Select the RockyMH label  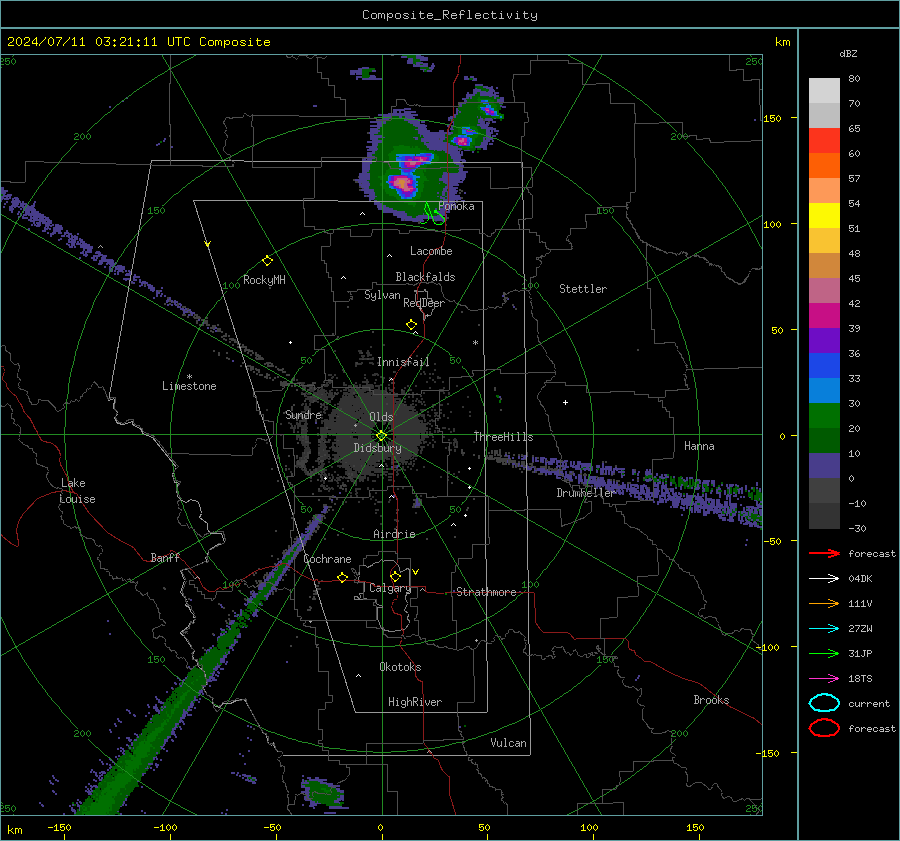264,280
